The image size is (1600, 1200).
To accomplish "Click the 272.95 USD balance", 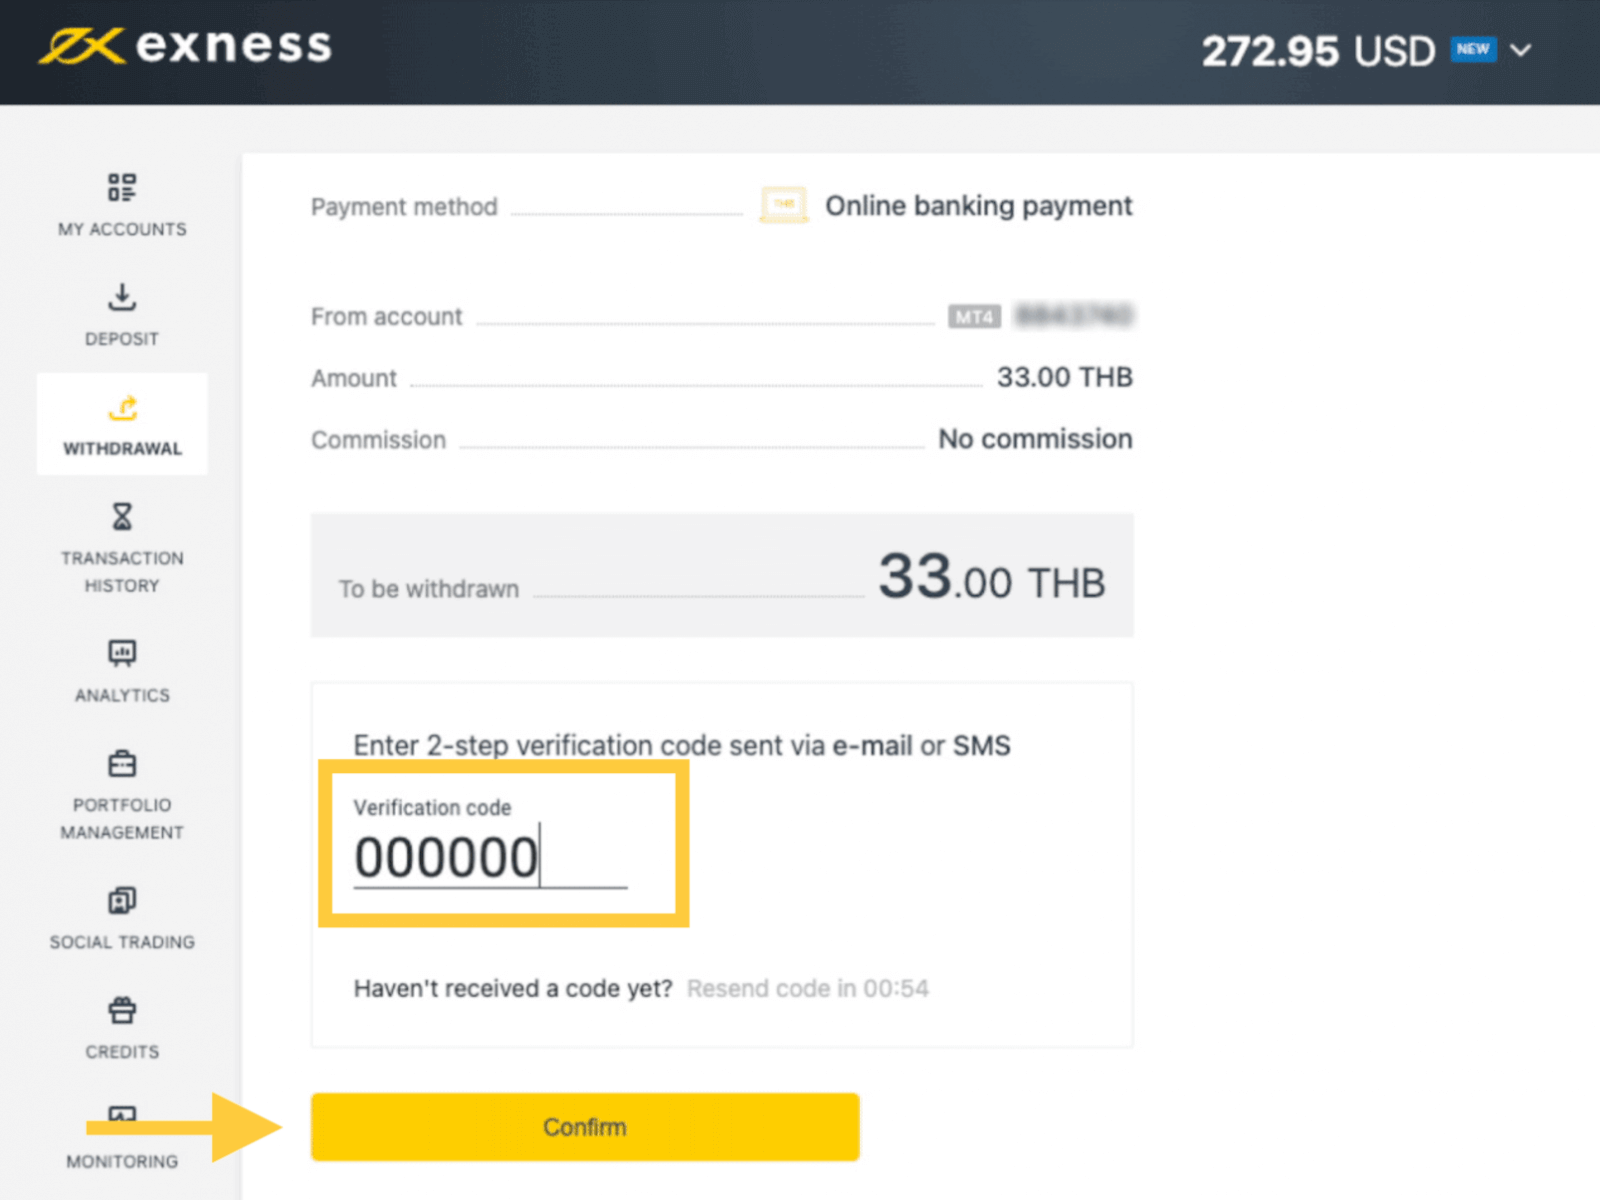I will (1318, 51).
